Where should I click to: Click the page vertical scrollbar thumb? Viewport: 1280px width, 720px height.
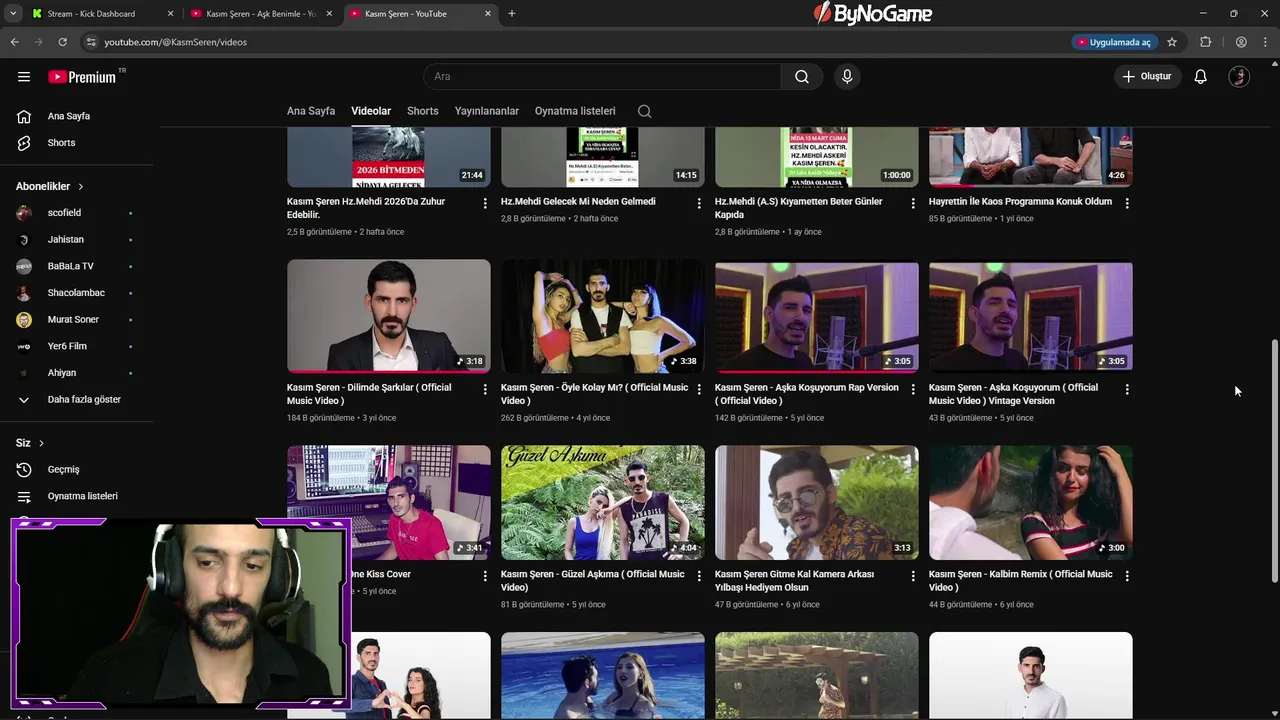pos(1274,460)
